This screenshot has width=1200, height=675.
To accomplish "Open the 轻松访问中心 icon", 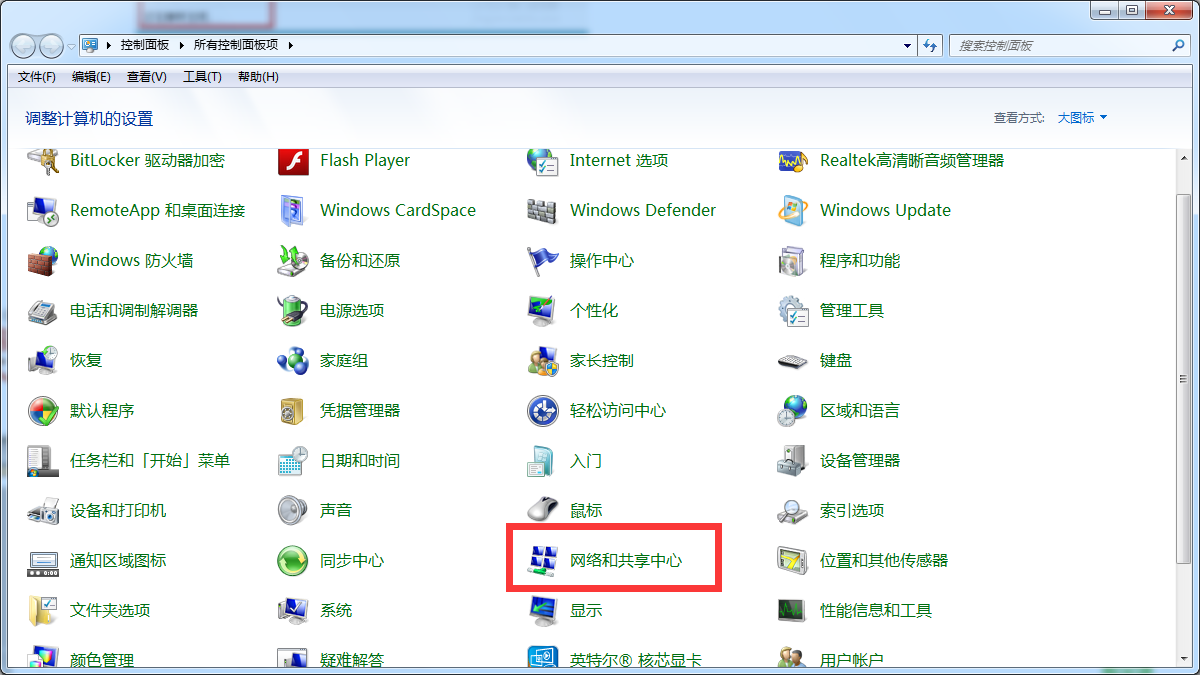I will [542, 411].
